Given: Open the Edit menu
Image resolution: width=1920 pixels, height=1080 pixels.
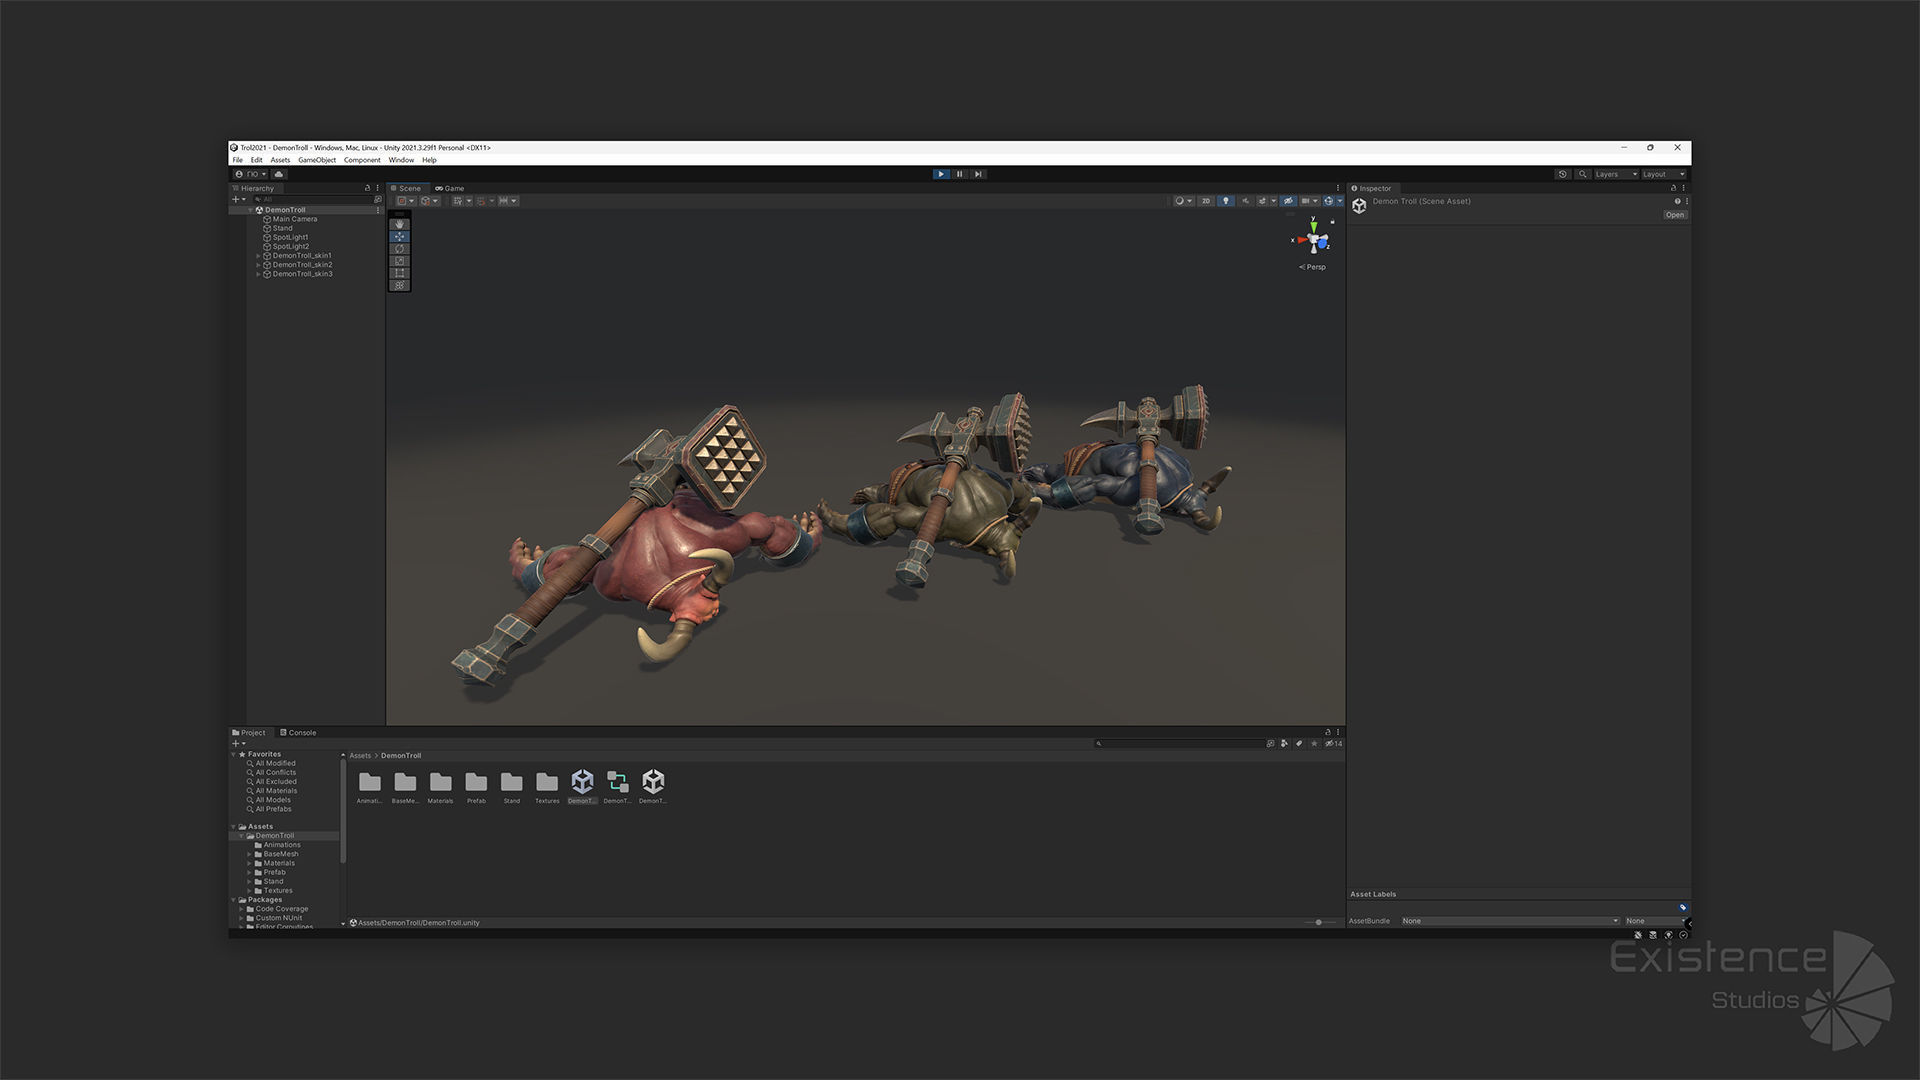Looking at the screenshot, I should (x=257, y=160).
